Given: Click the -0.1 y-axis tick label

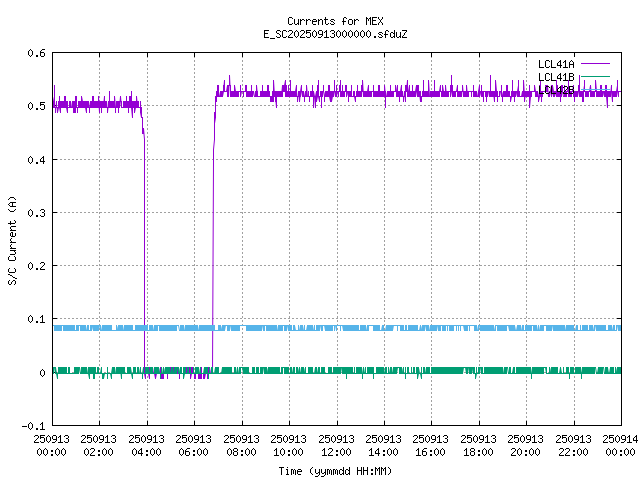Looking at the screenshot, I should click(33, 426).
